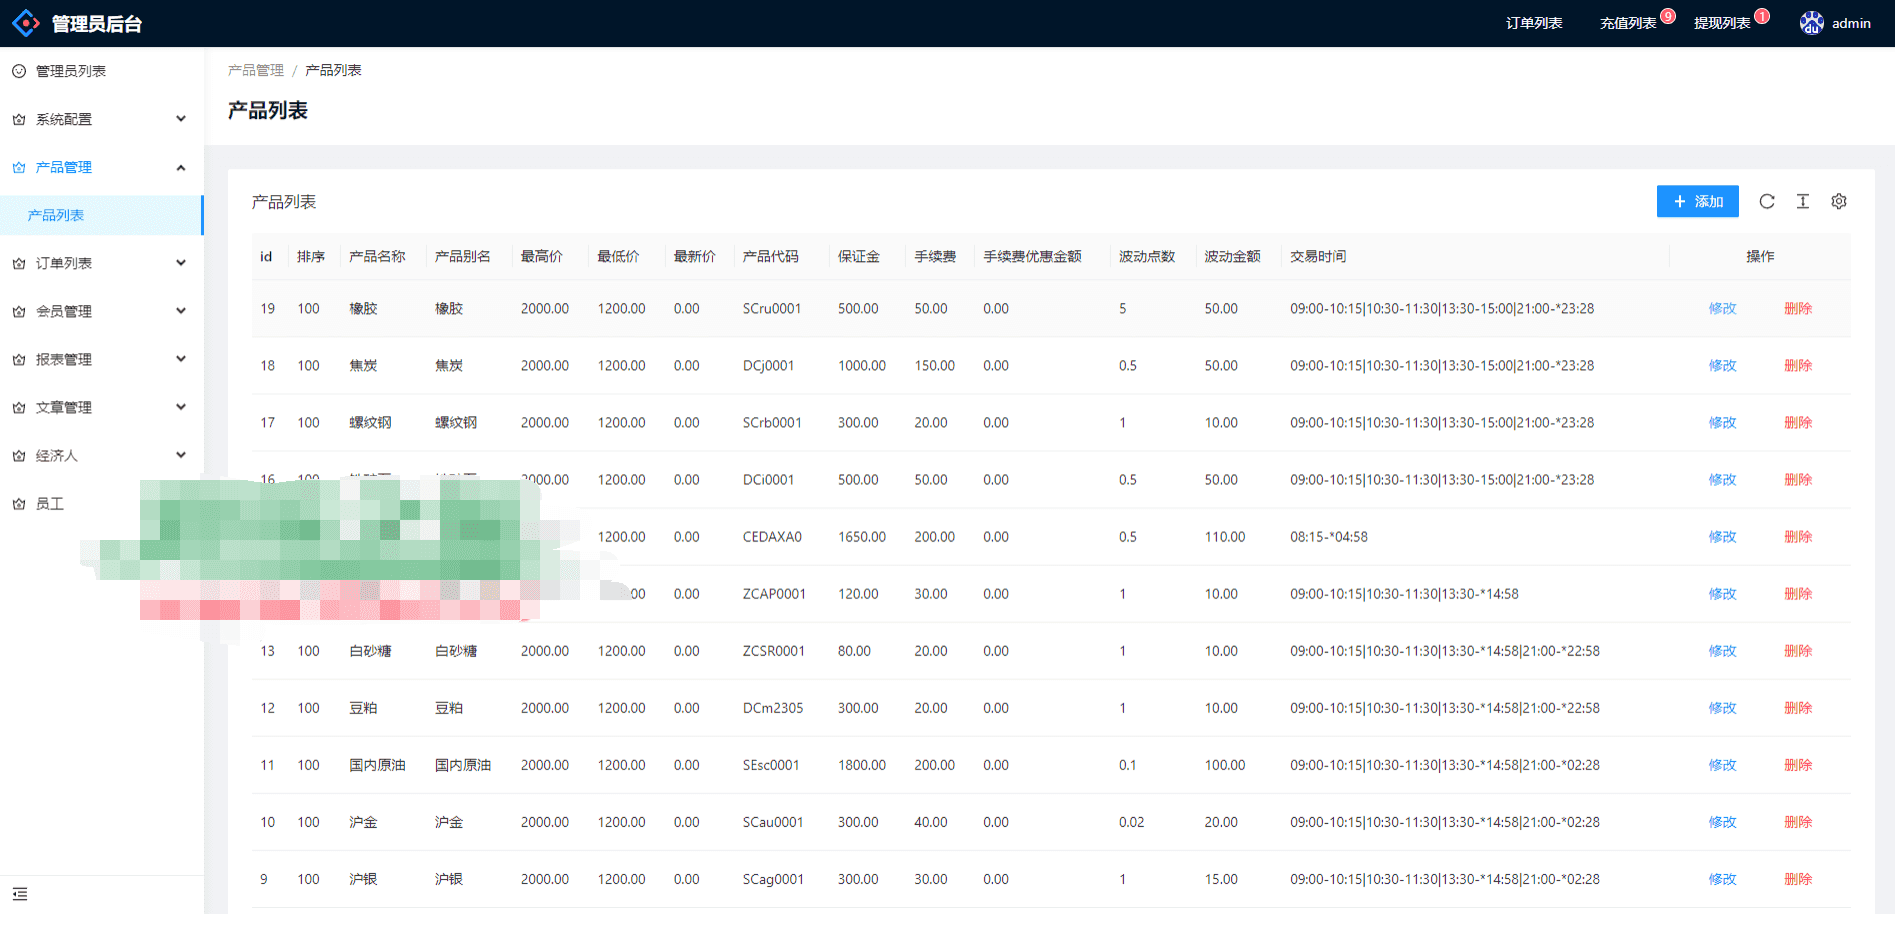The height and width of the screenshot is (926, 1895).
Task: Click the 添加 button
Action: [1697, 201]
